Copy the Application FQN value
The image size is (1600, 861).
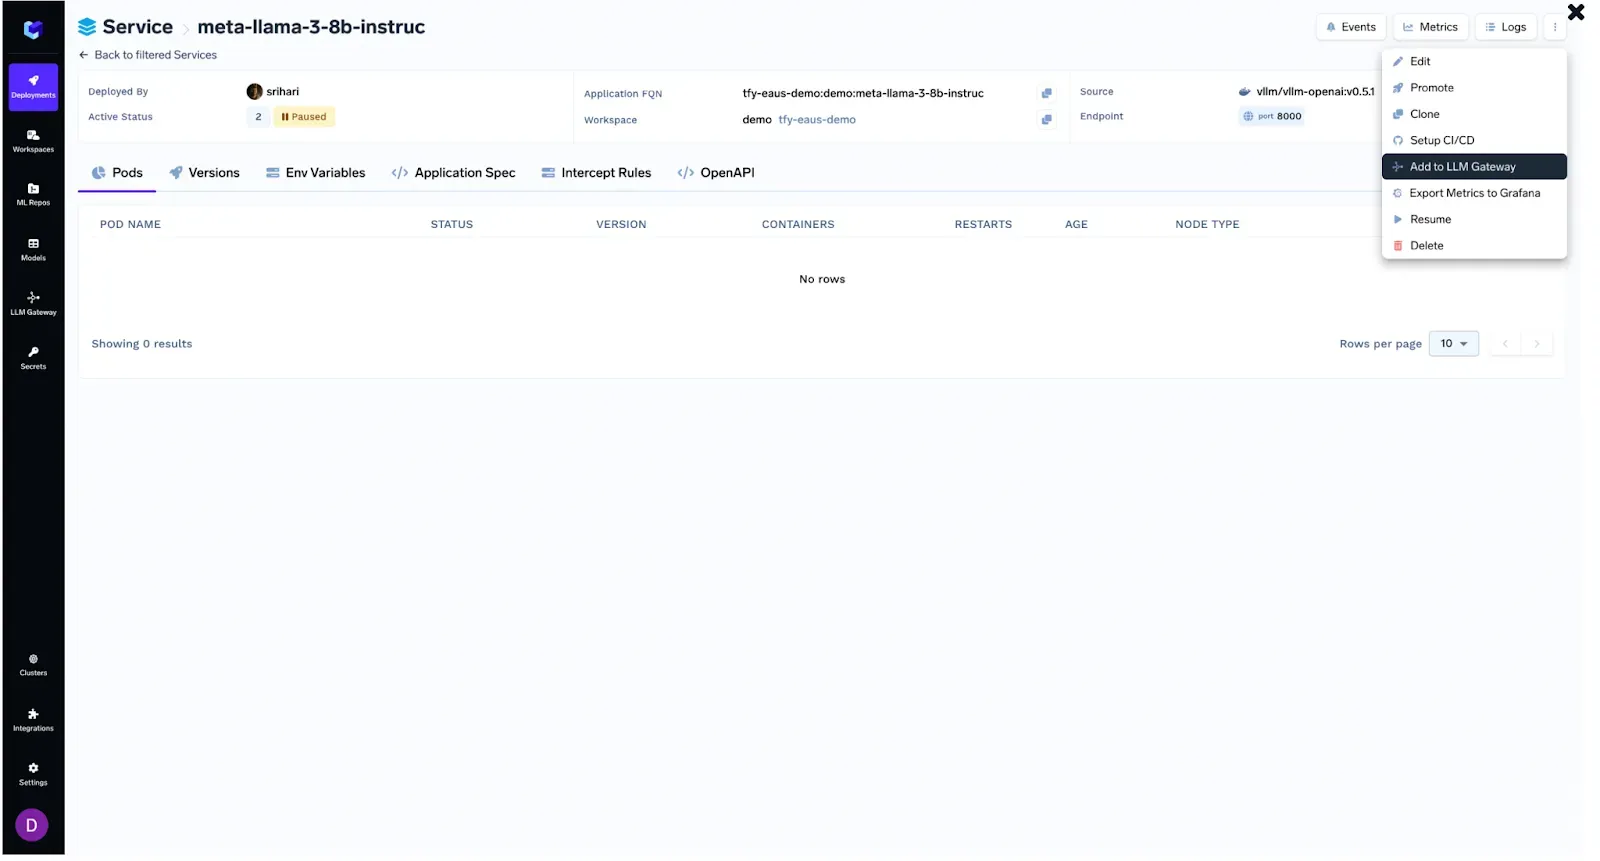click(1046, 93)
